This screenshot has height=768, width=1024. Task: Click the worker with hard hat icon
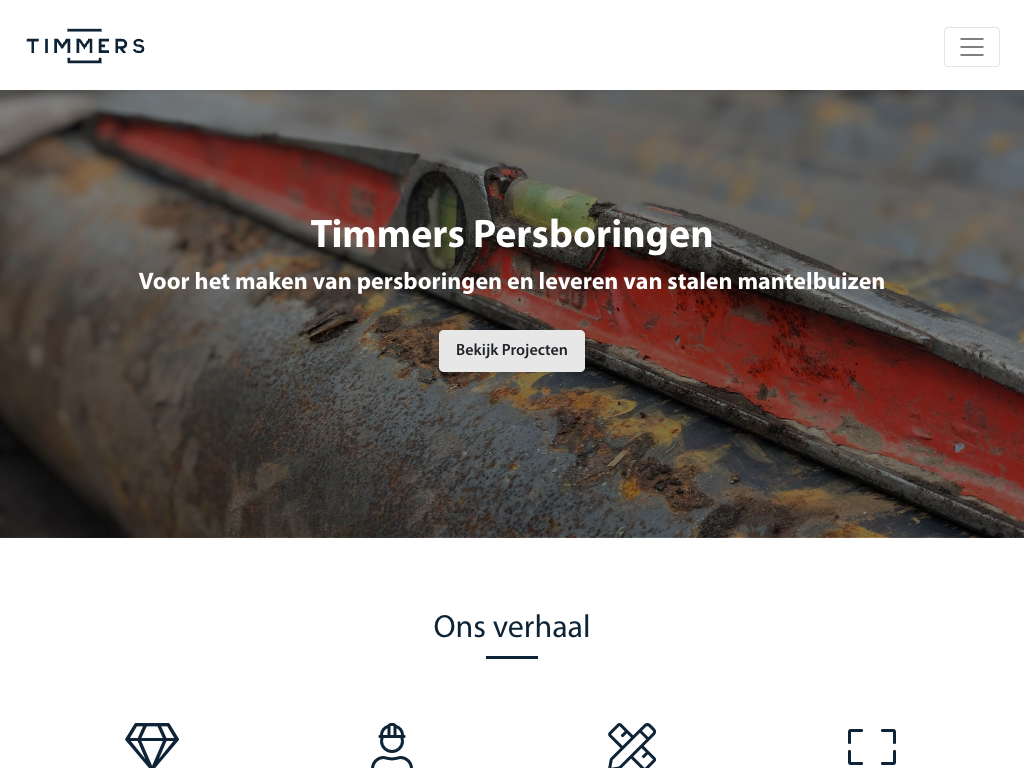(392, 745)
